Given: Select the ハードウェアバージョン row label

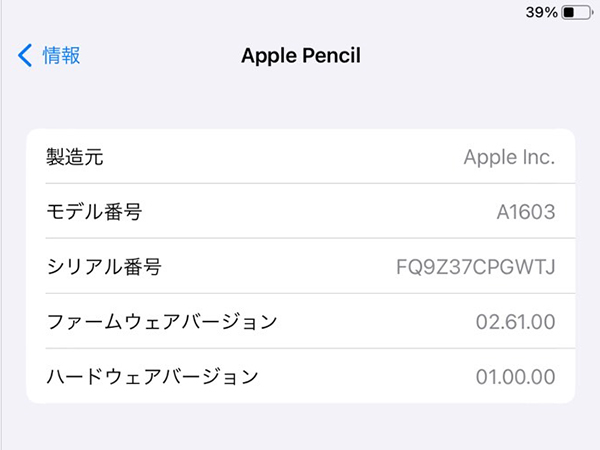Looking at the screenshot, I should tap(153, 377).
